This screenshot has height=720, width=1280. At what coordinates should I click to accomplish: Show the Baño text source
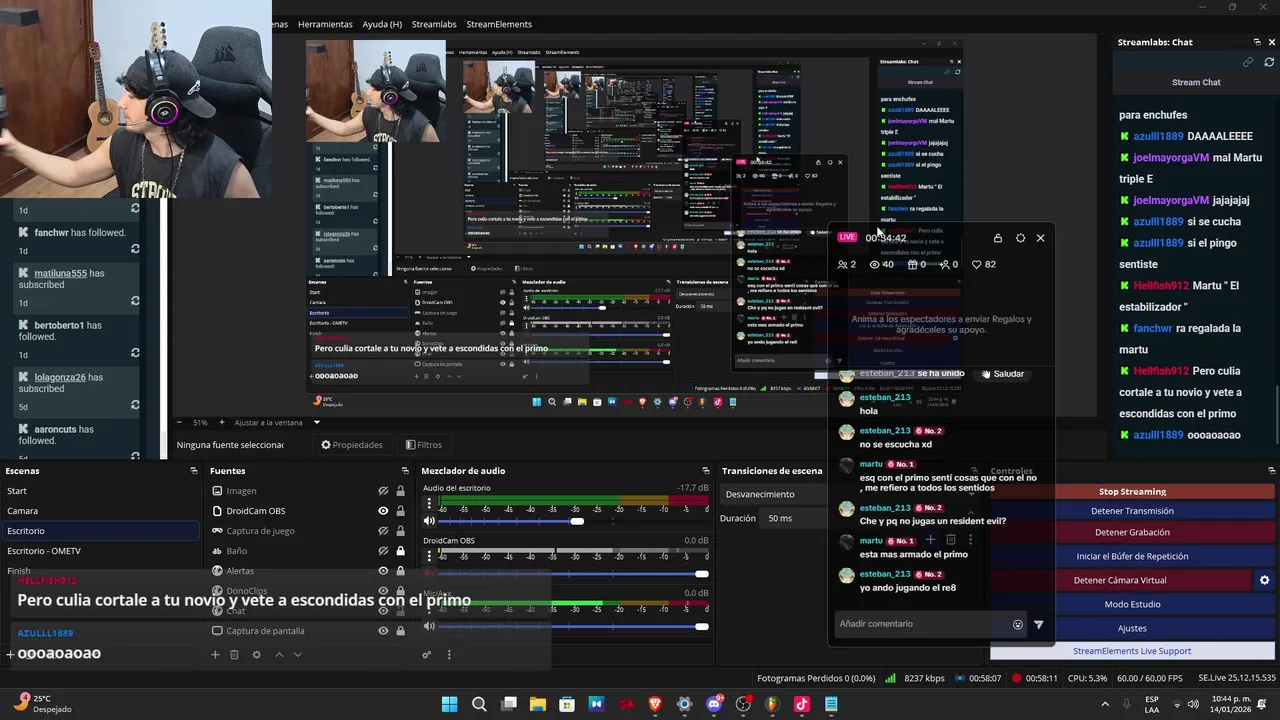pyautogui.click(x=383, y=551)
